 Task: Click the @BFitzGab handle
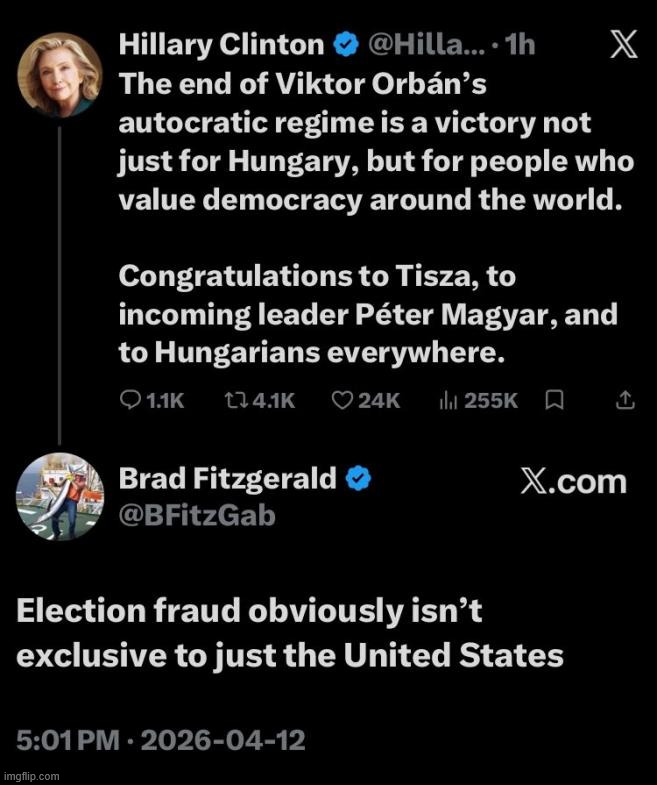tap(196, 514)
